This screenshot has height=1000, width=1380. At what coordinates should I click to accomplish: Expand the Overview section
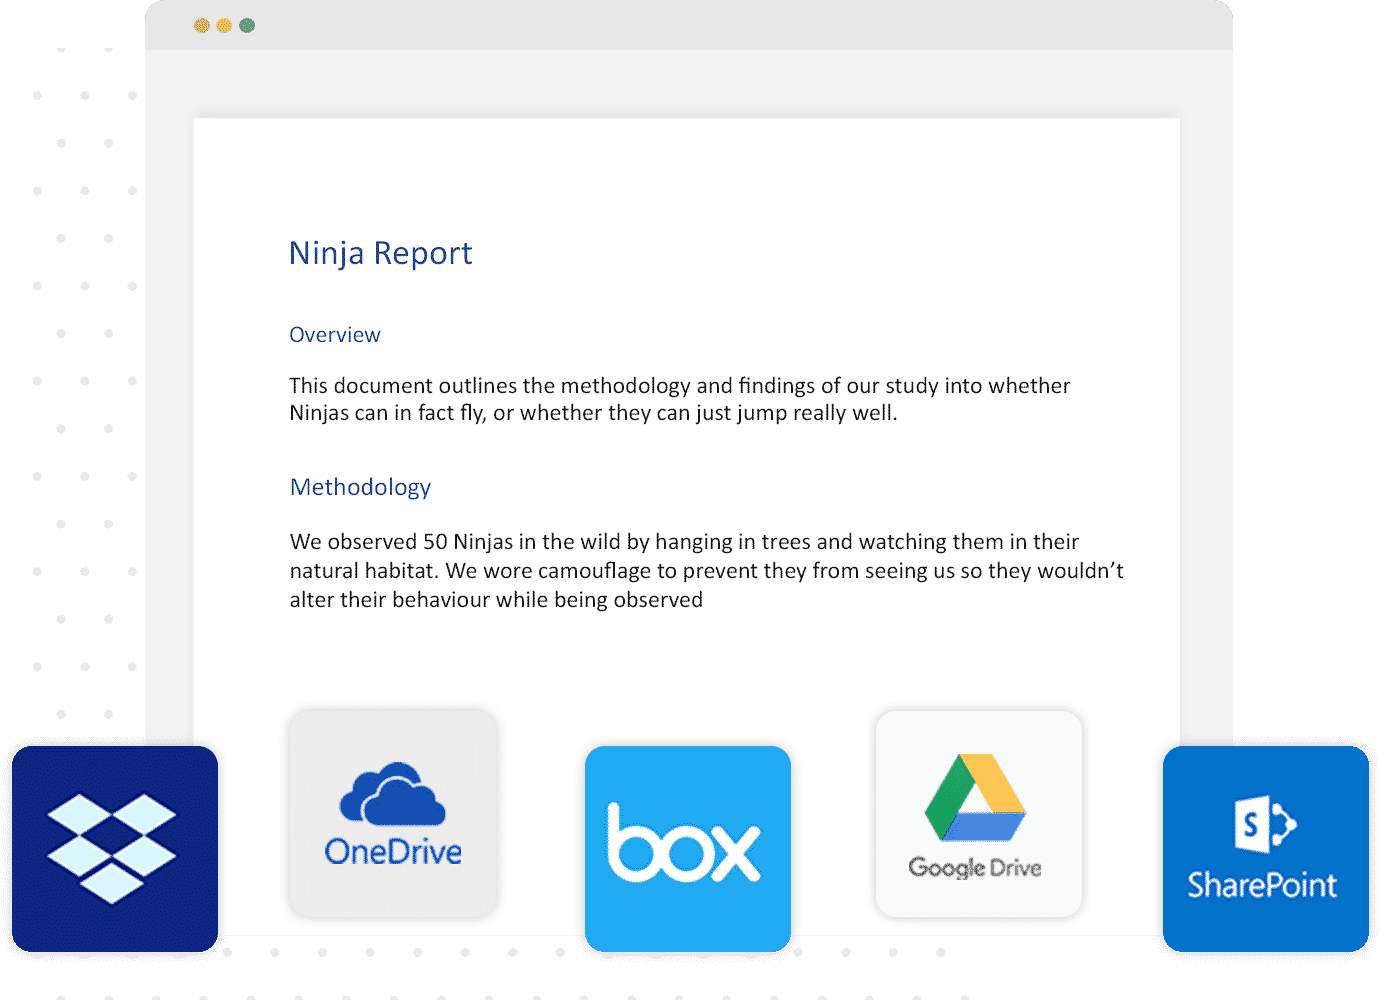(x=335, y=334)
